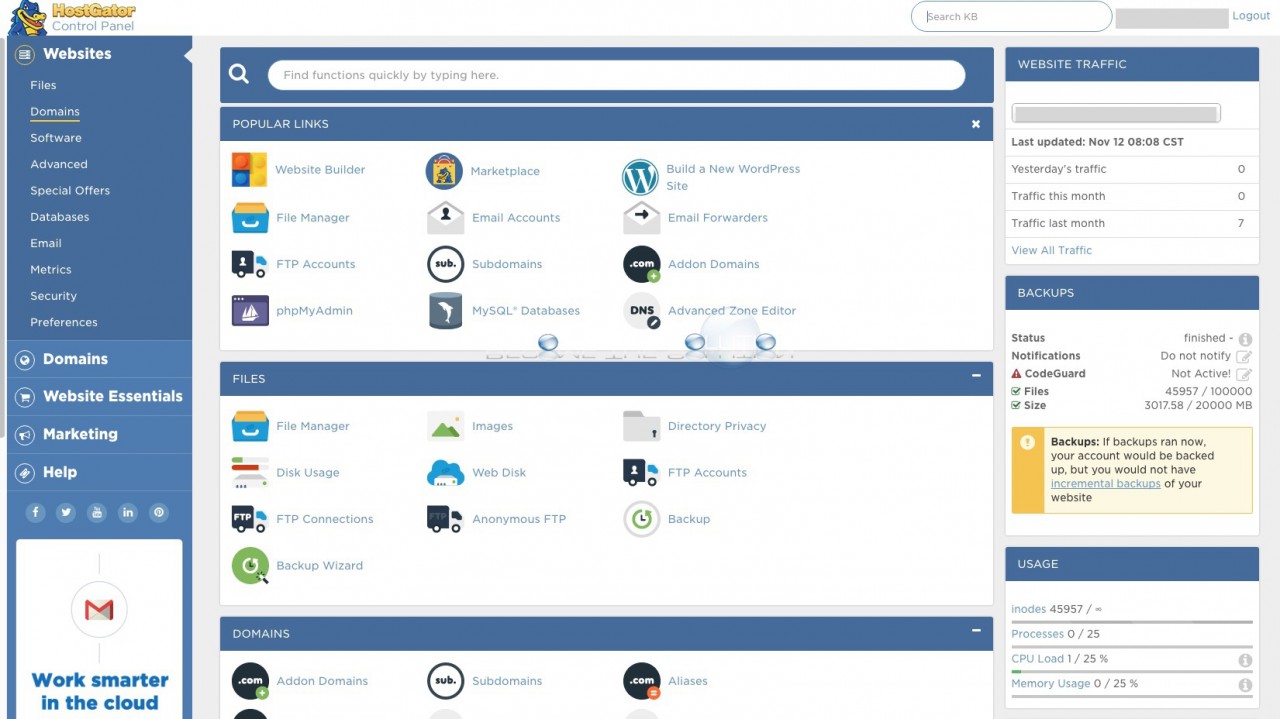This screenshot has height=719, width=1280.
Task: Click the Processes usage link
Action: tap(1038, 634)
